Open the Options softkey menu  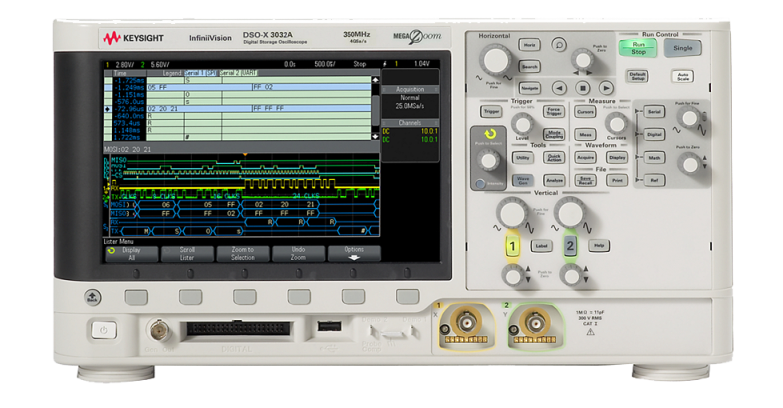(354, 254)
